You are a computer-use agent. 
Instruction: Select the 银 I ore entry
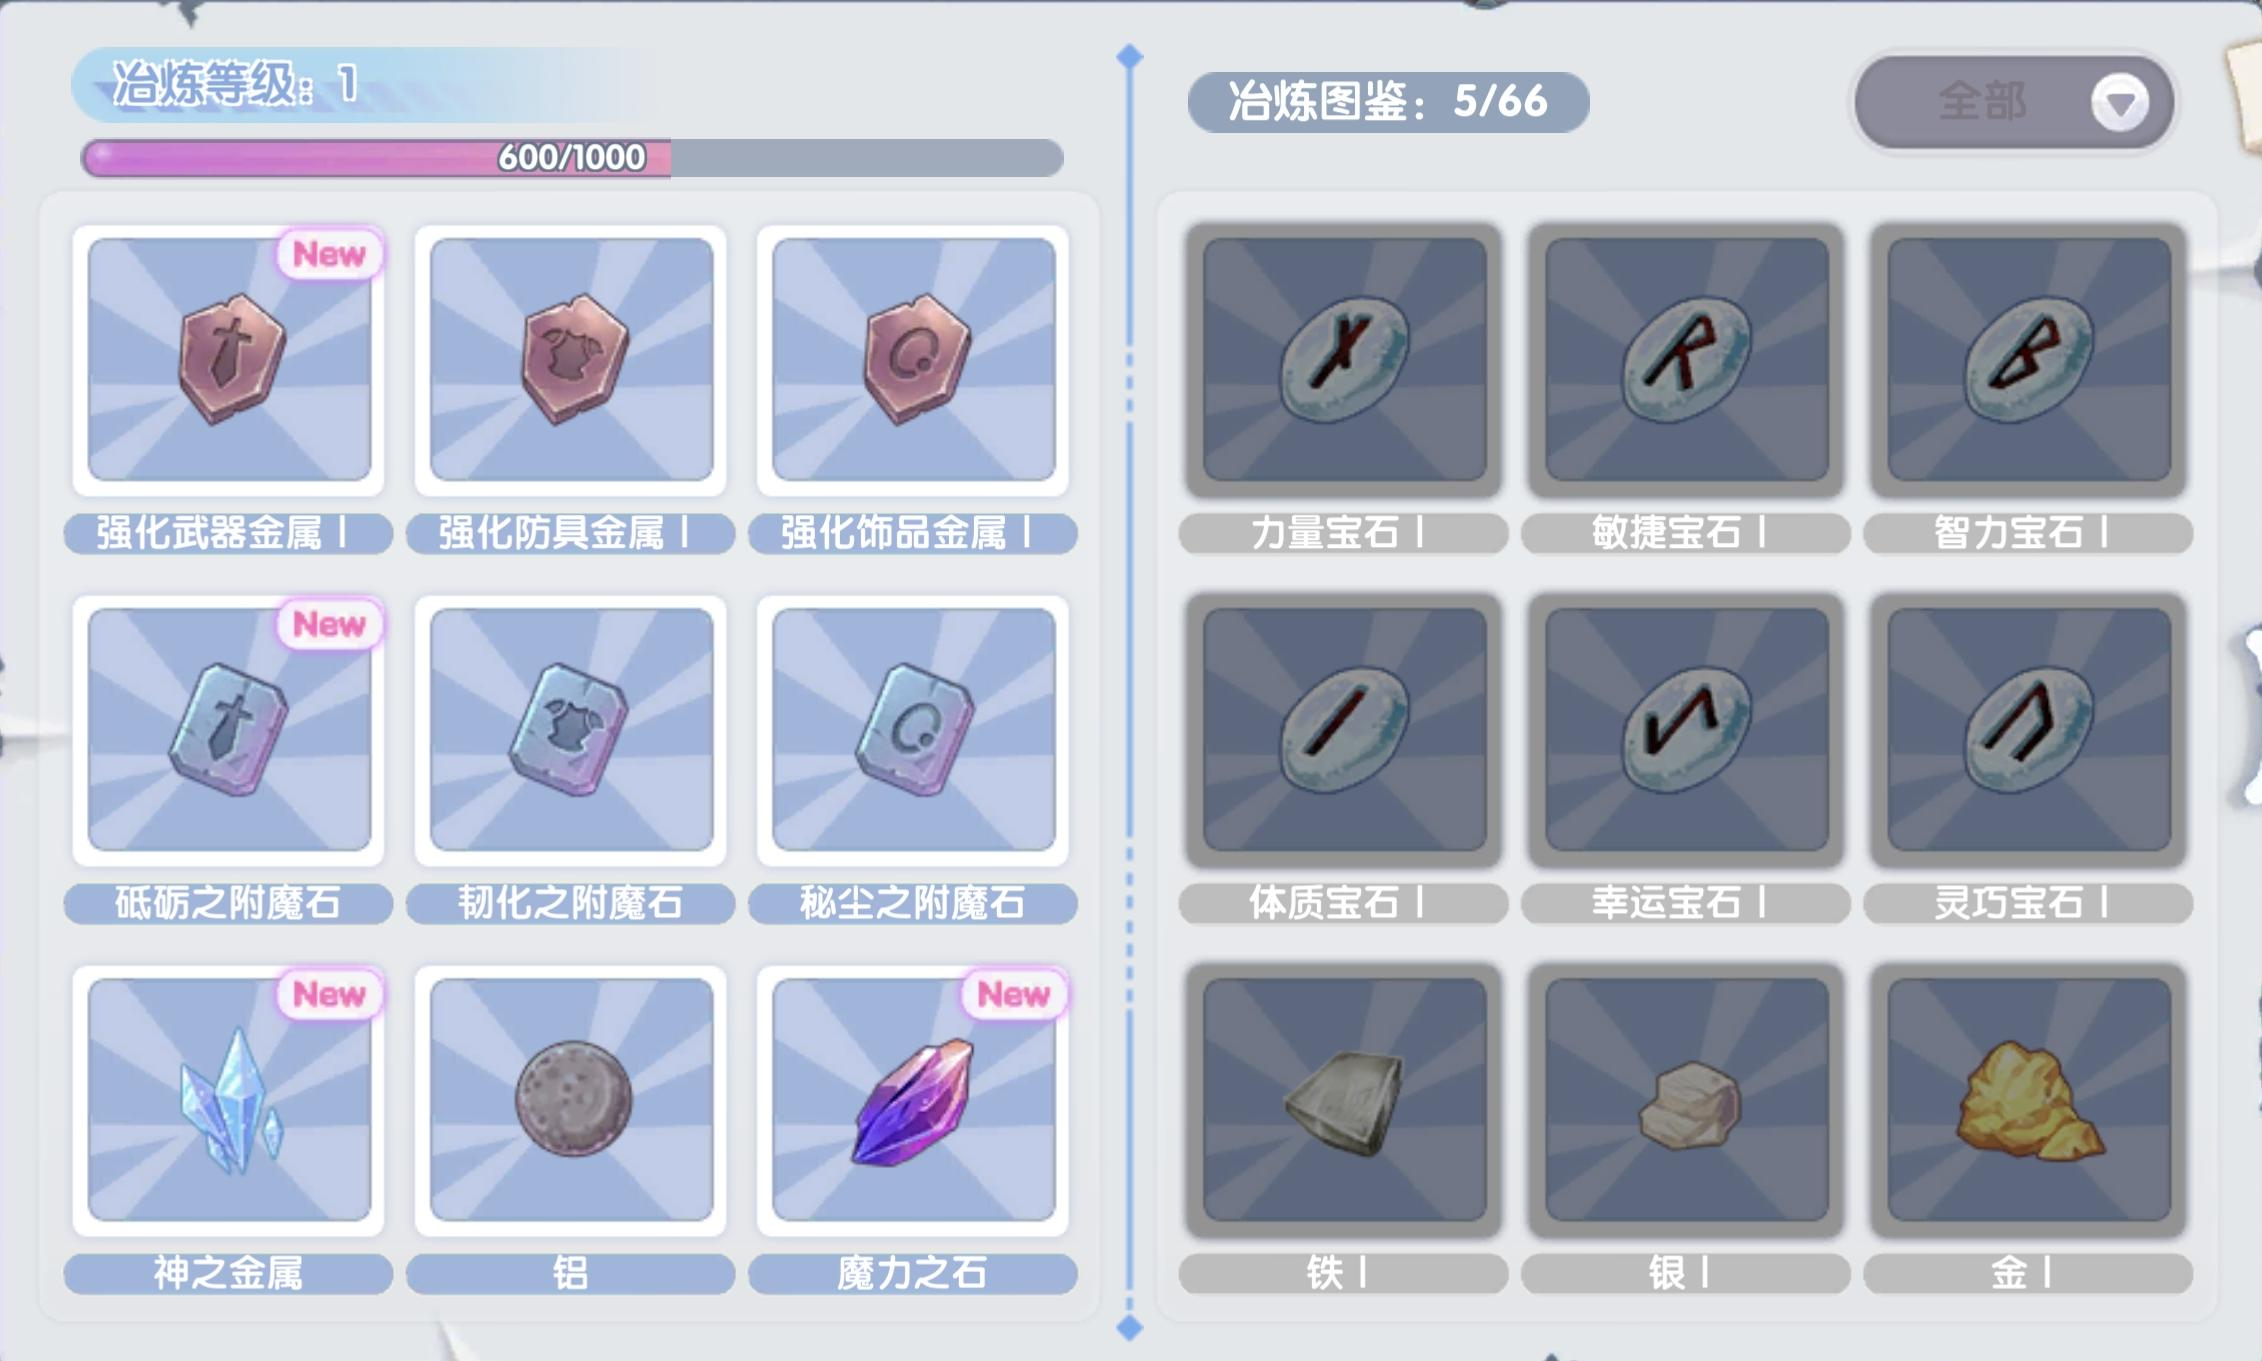1686,1100
